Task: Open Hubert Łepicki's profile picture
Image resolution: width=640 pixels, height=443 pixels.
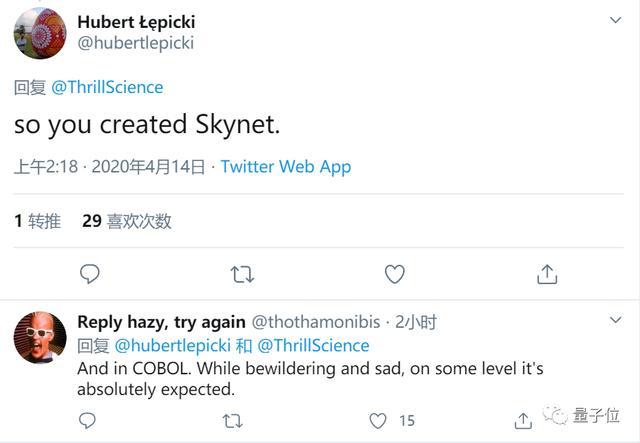Action: tap(40, 33)
